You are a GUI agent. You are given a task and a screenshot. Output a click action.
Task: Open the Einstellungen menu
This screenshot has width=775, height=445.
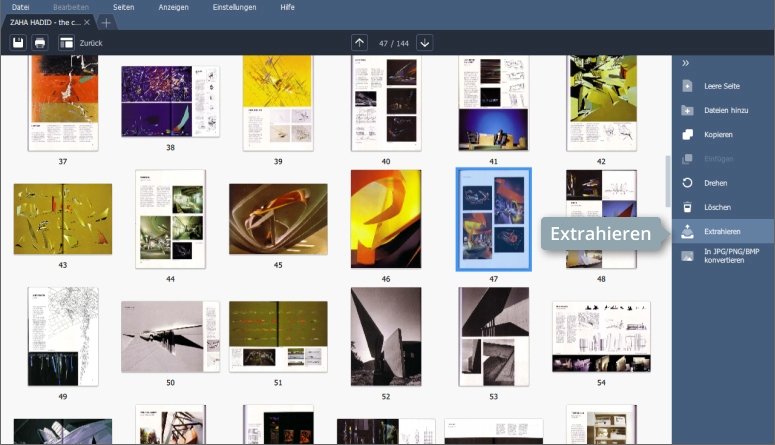[x=234, y=7]
